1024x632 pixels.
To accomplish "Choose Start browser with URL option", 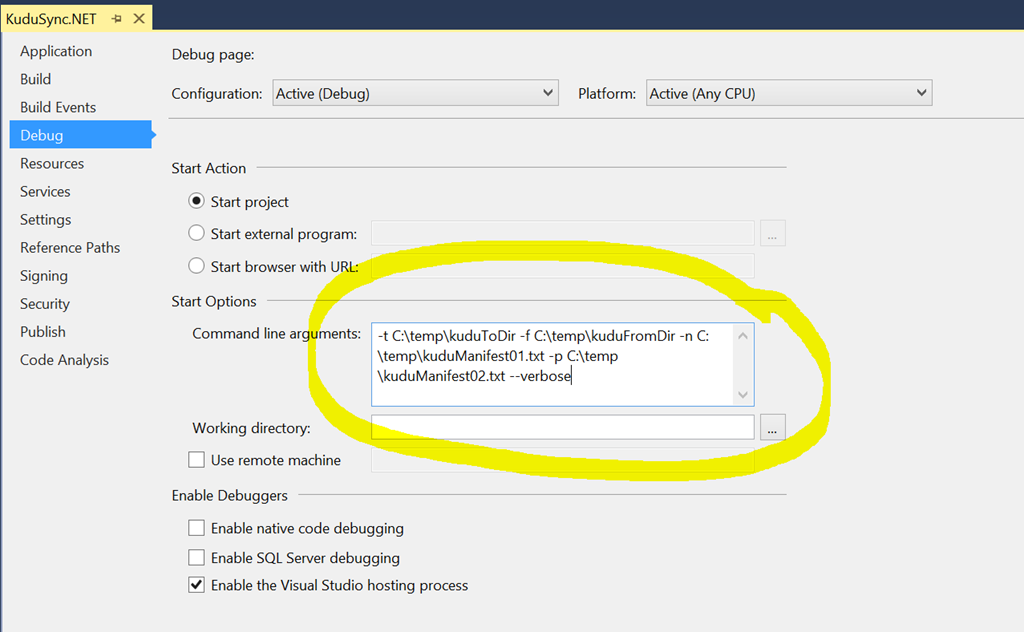I will 196,265.
